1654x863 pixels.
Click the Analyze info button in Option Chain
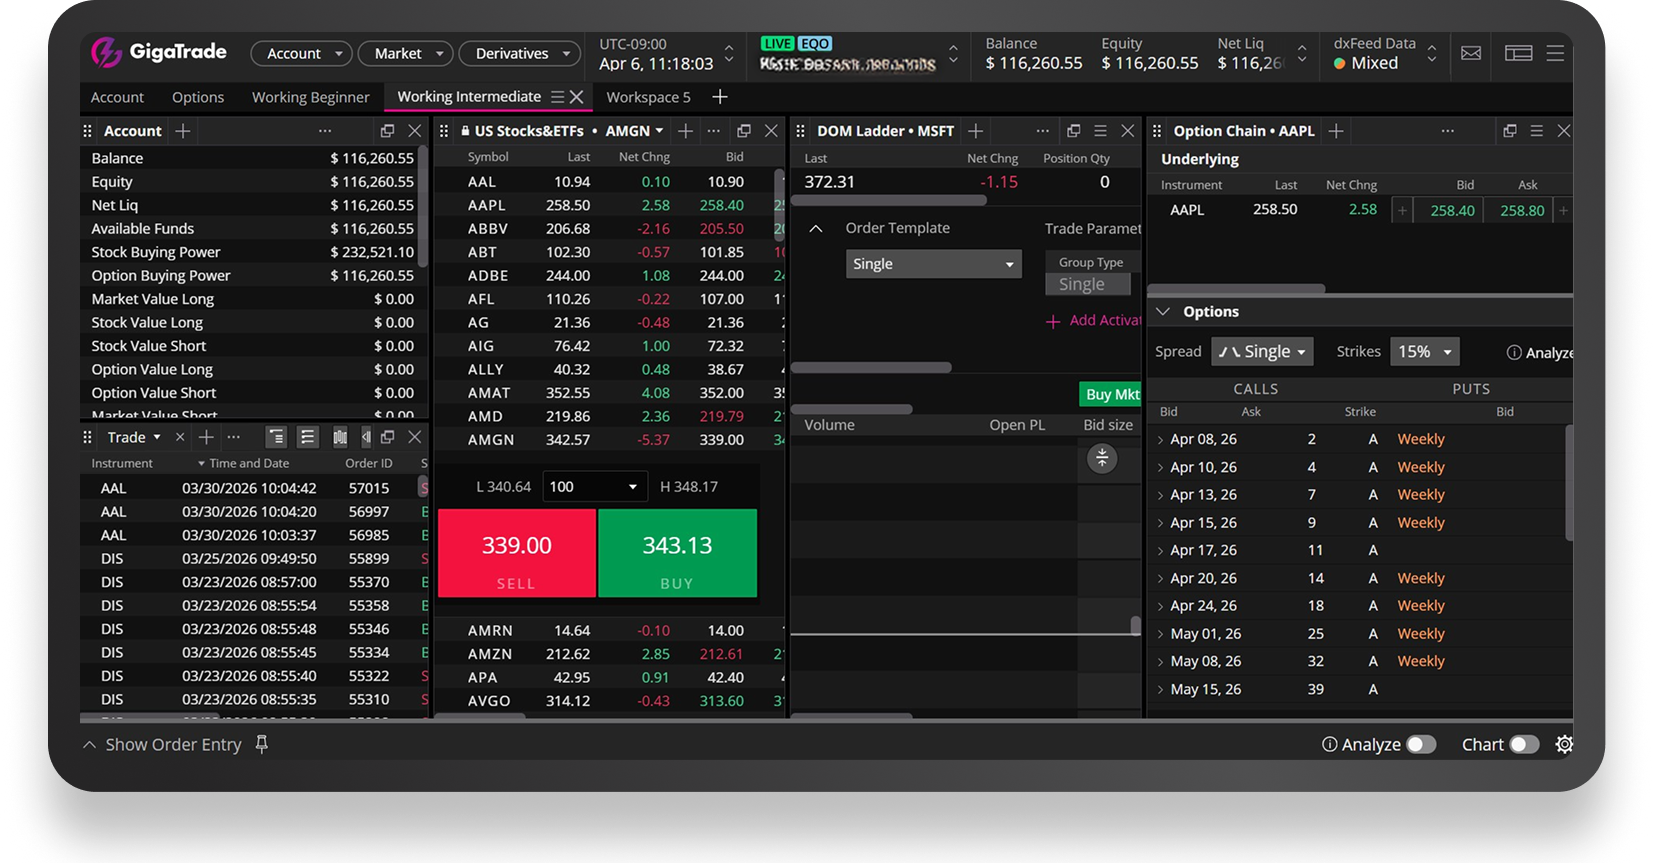pyautogui.click(x=1540, y=352)
